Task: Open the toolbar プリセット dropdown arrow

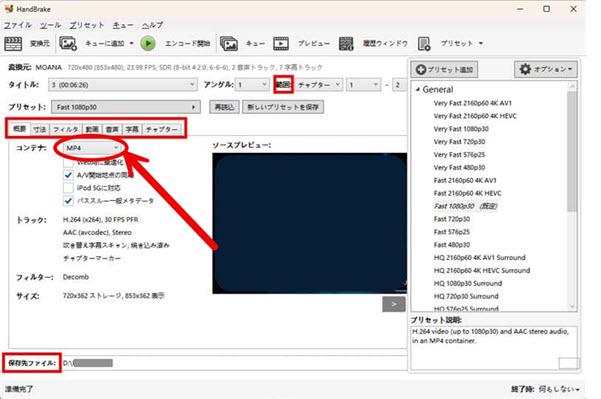Action: point(481,43)
